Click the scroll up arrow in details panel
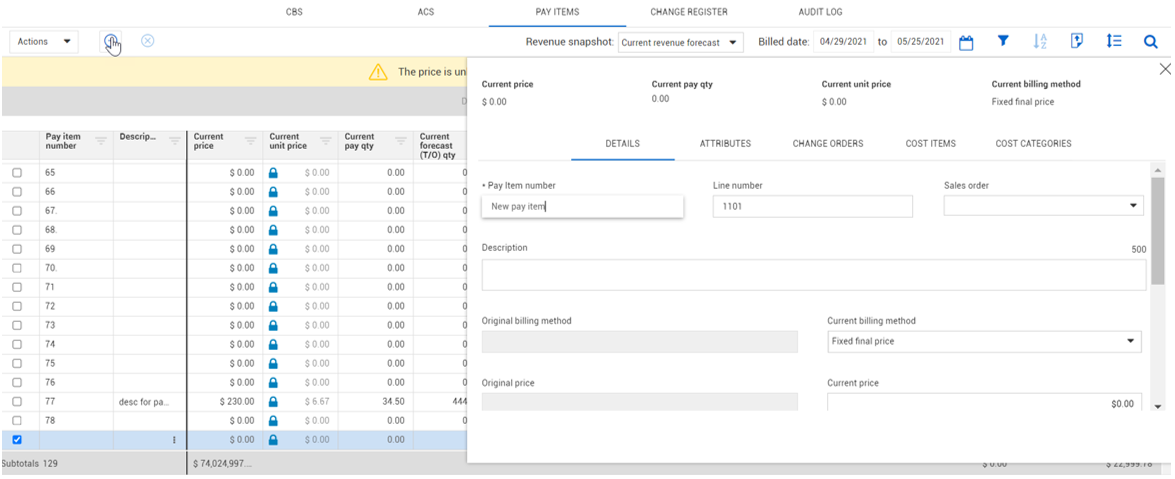This screenshot has height=479, width=1175. 1158,169
